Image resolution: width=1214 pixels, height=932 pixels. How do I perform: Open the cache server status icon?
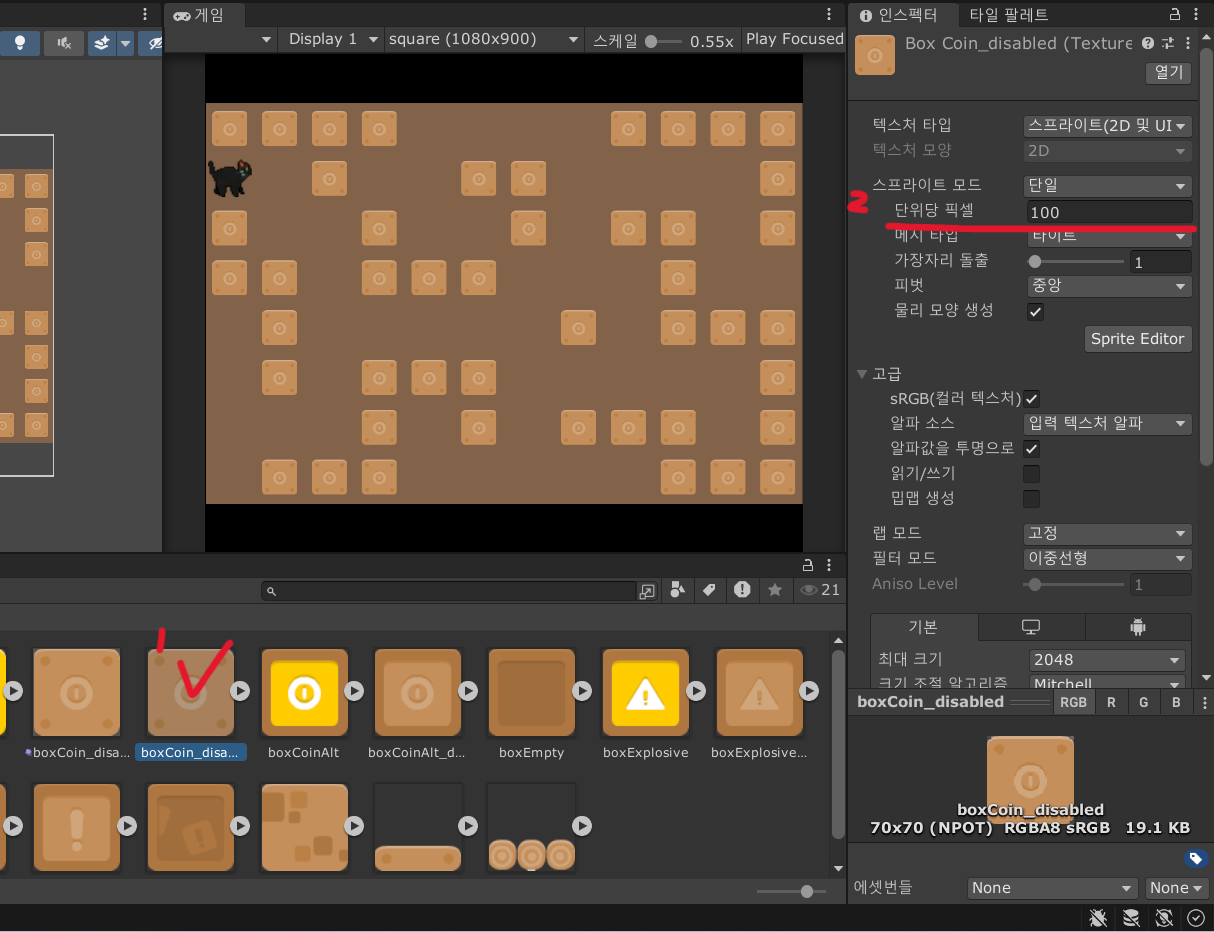click(x=1131, y=917)
